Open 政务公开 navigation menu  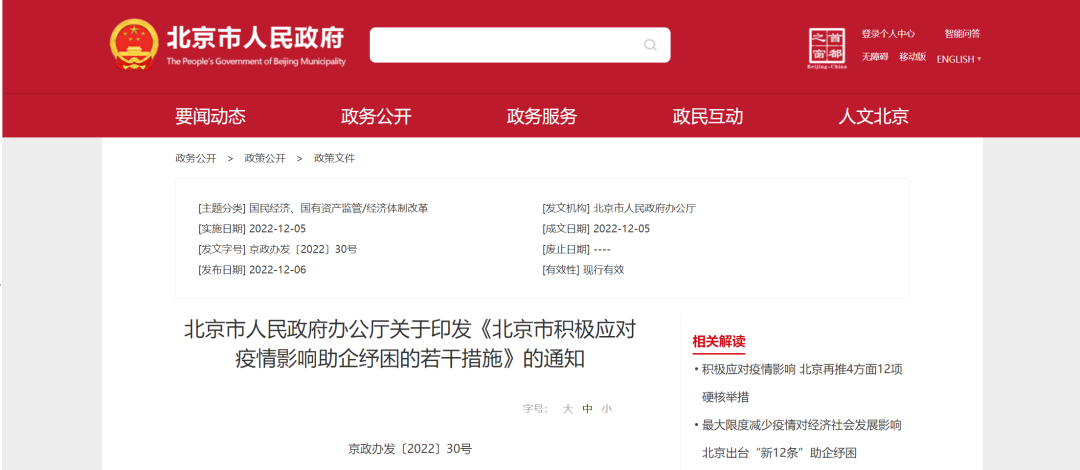click(x=376, y=116)
